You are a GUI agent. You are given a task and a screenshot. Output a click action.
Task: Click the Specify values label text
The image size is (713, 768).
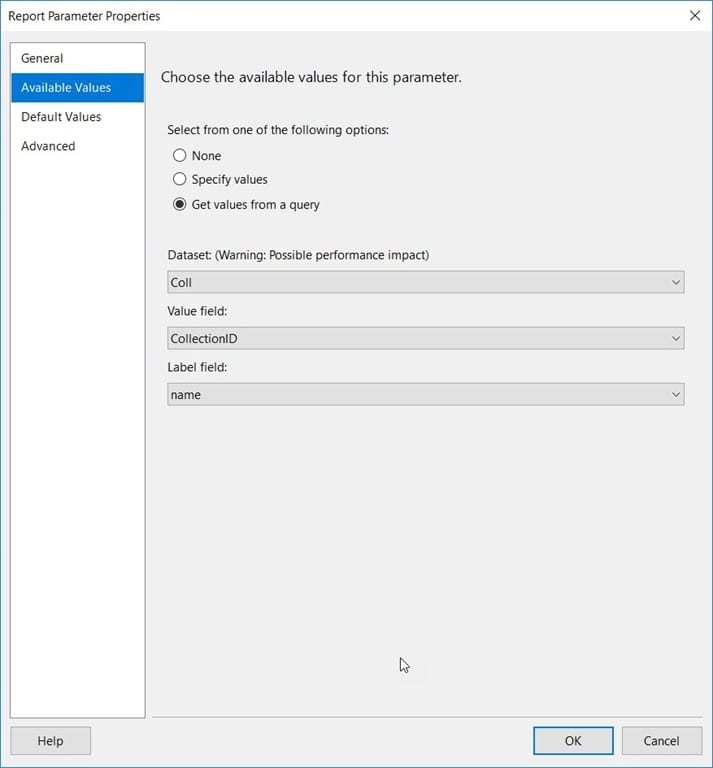[x=230, y=180]
